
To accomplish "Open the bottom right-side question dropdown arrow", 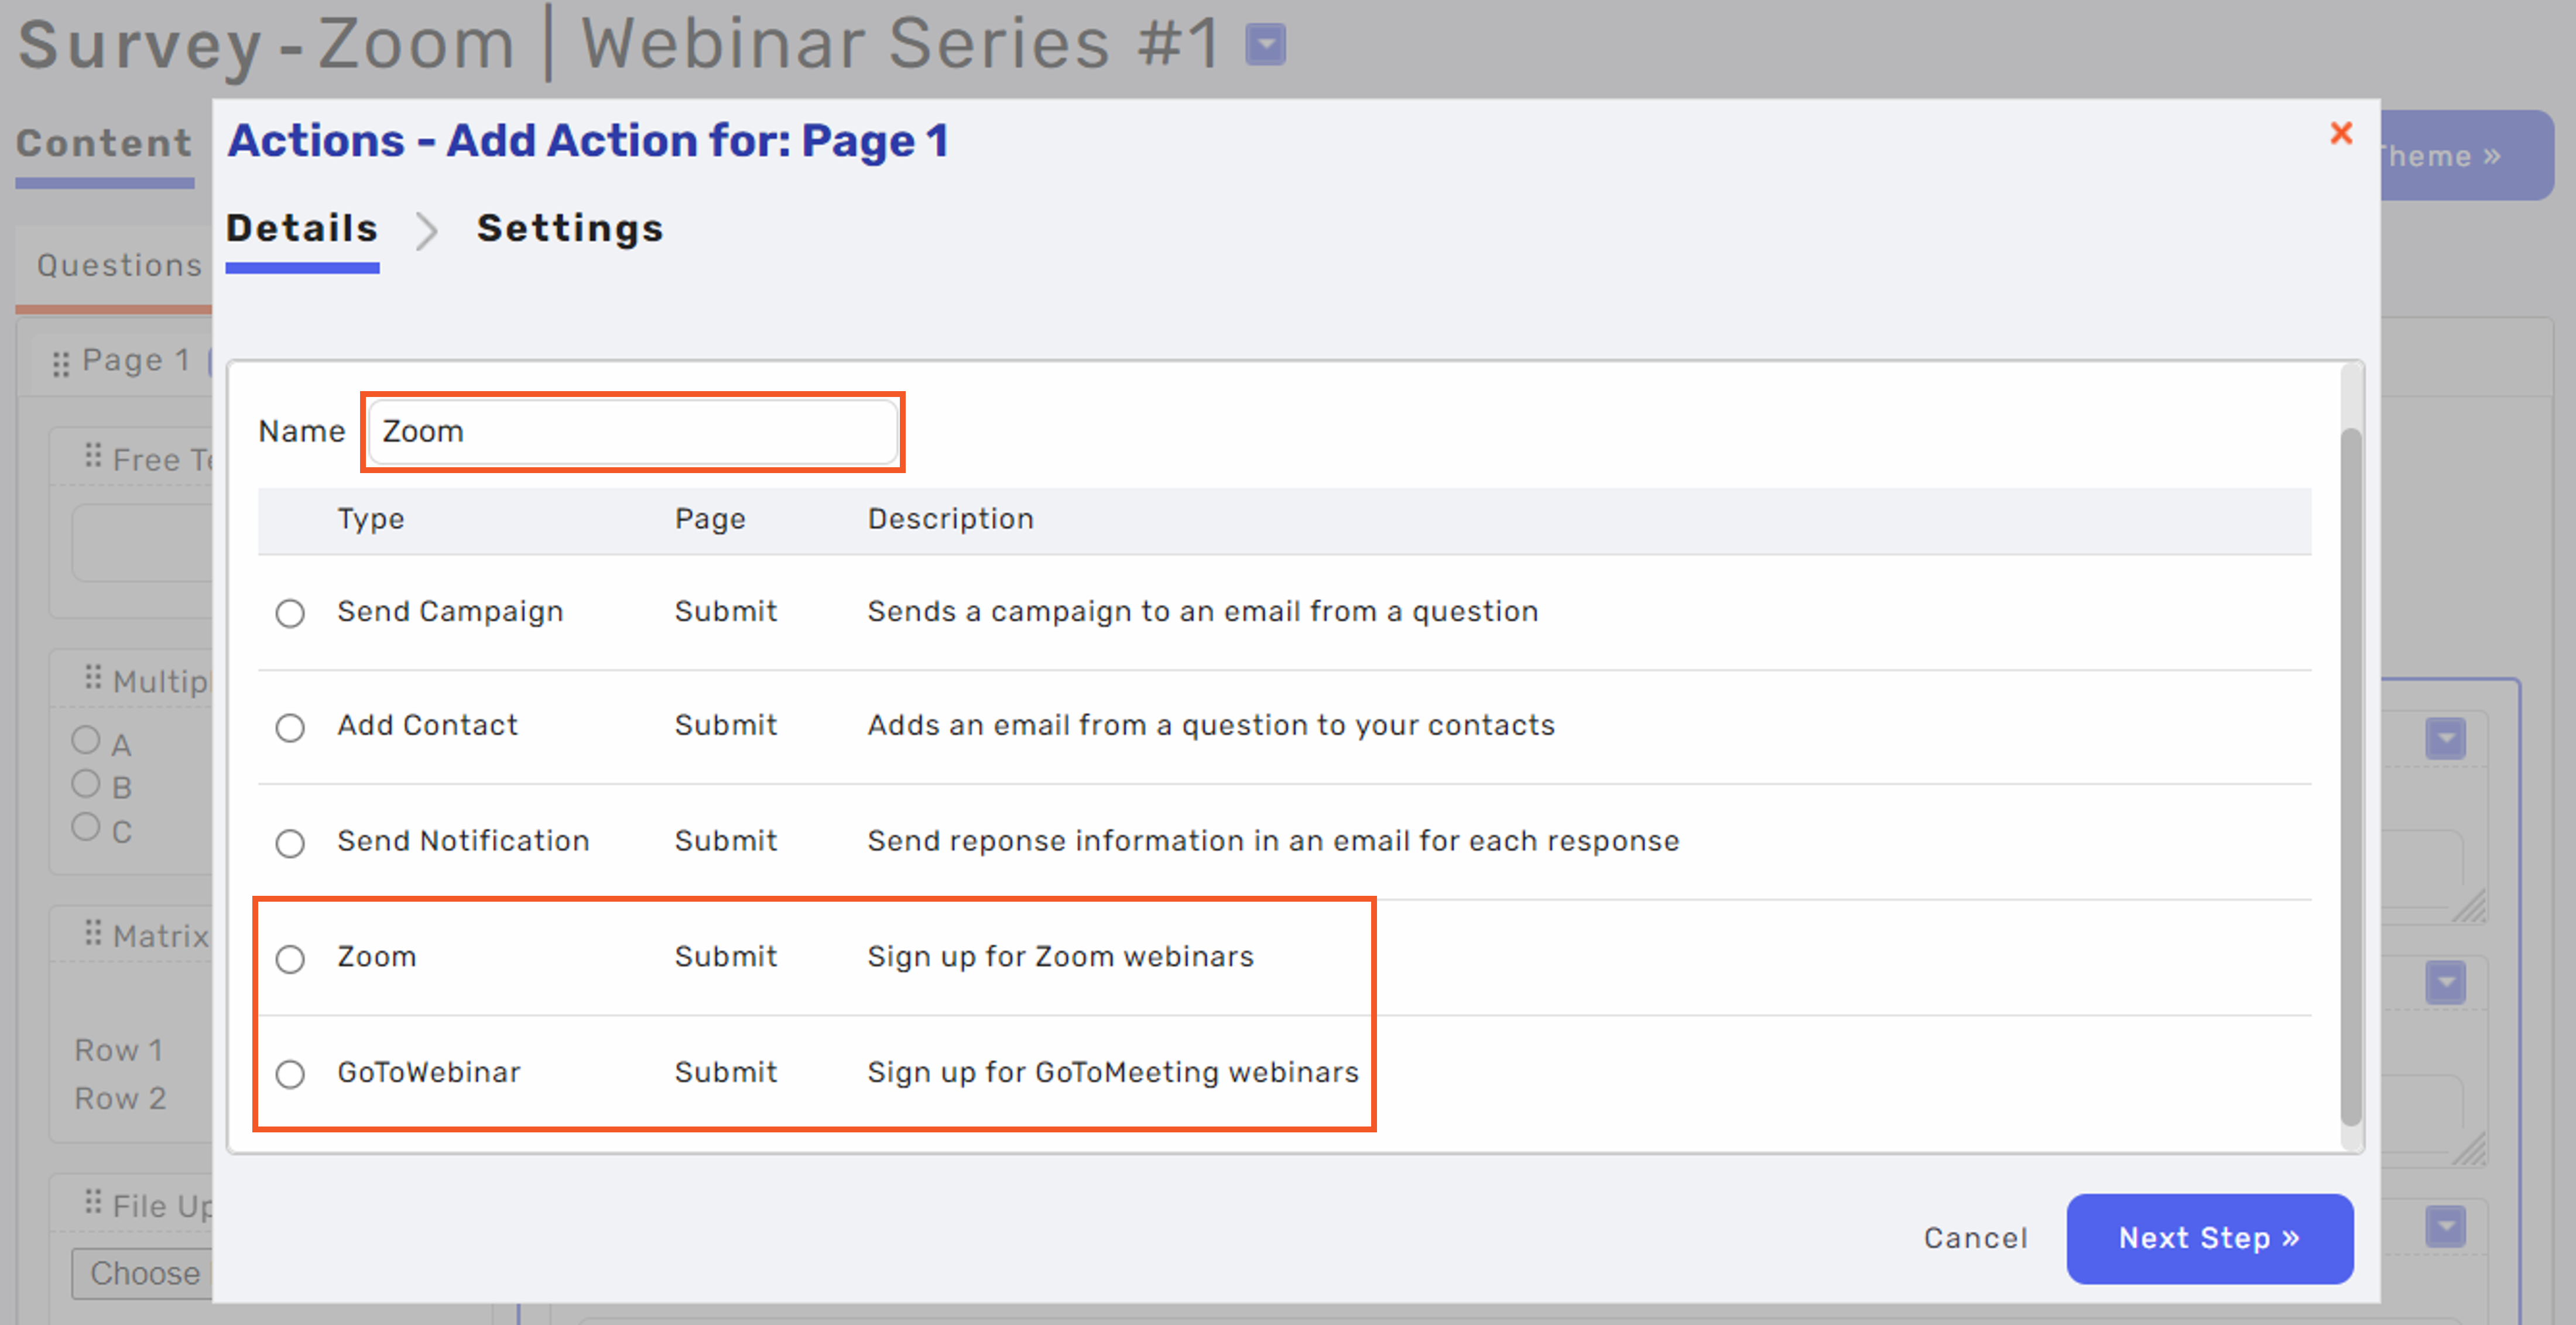I will 2445,1227.
